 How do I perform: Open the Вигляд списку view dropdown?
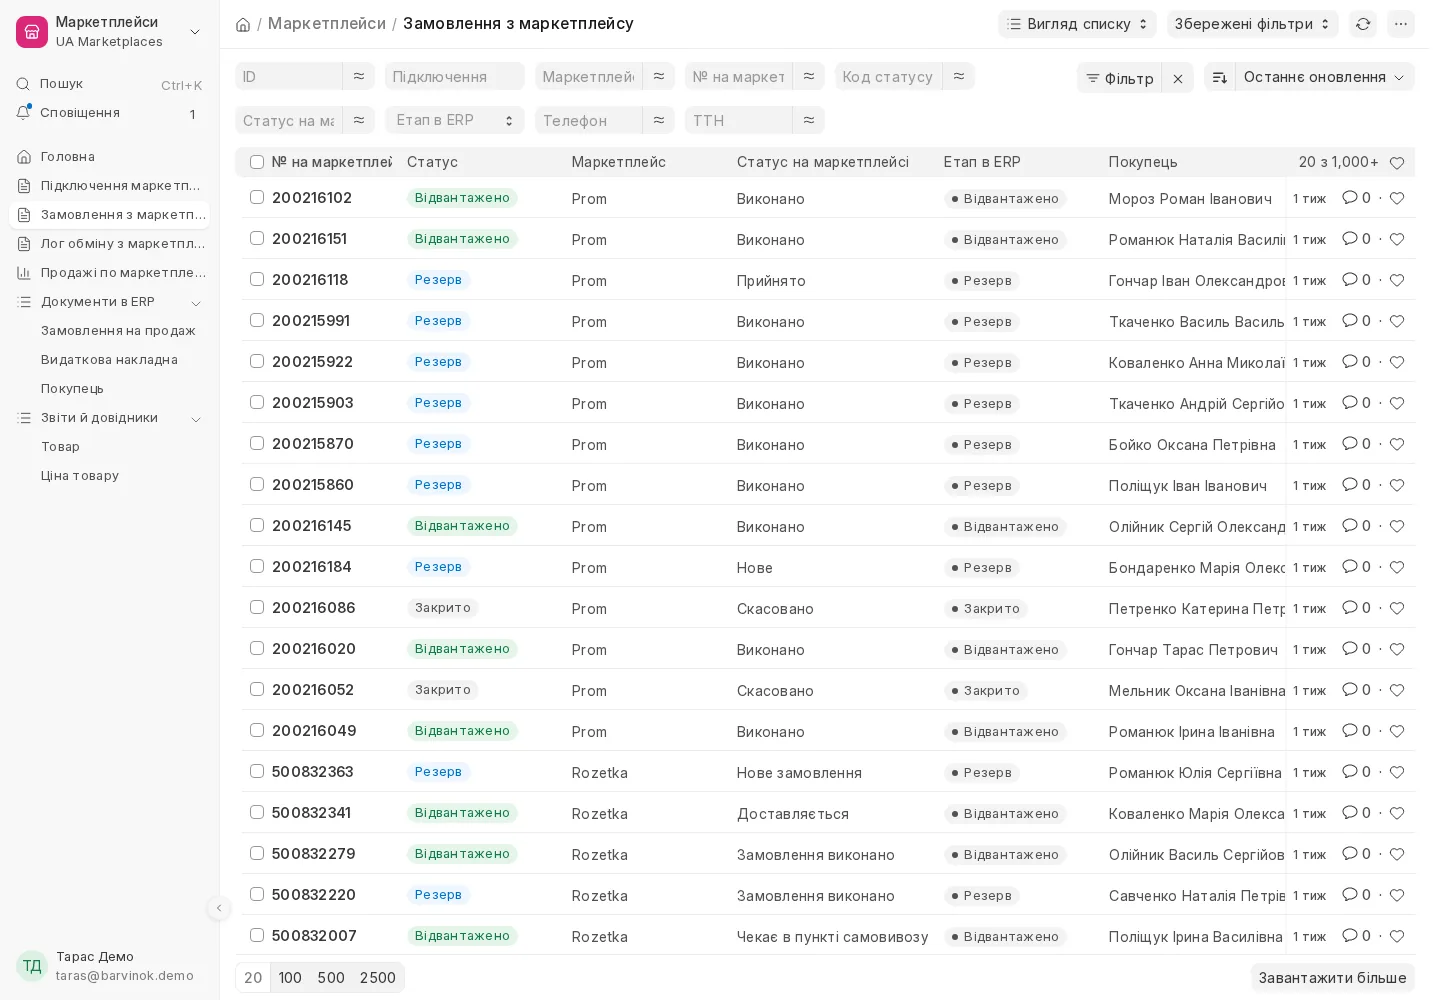[1077, 24]
